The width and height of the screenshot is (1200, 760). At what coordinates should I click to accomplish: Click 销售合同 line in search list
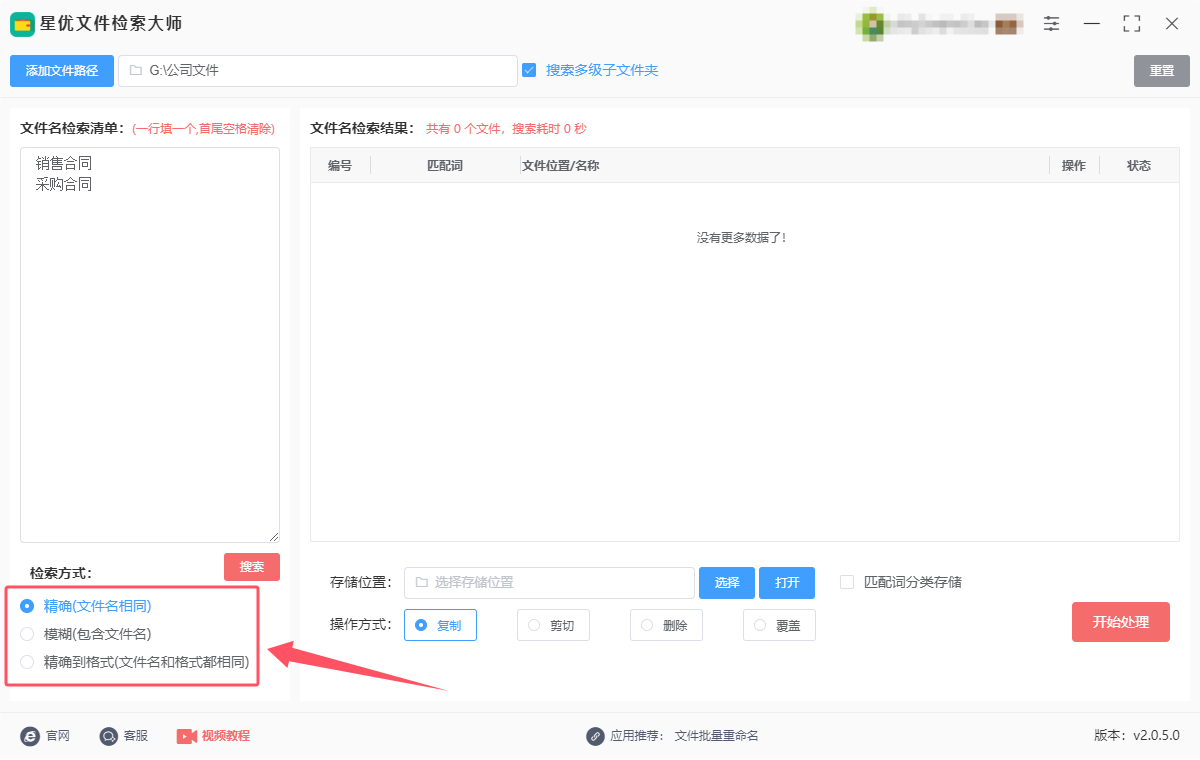click(64, 162)
